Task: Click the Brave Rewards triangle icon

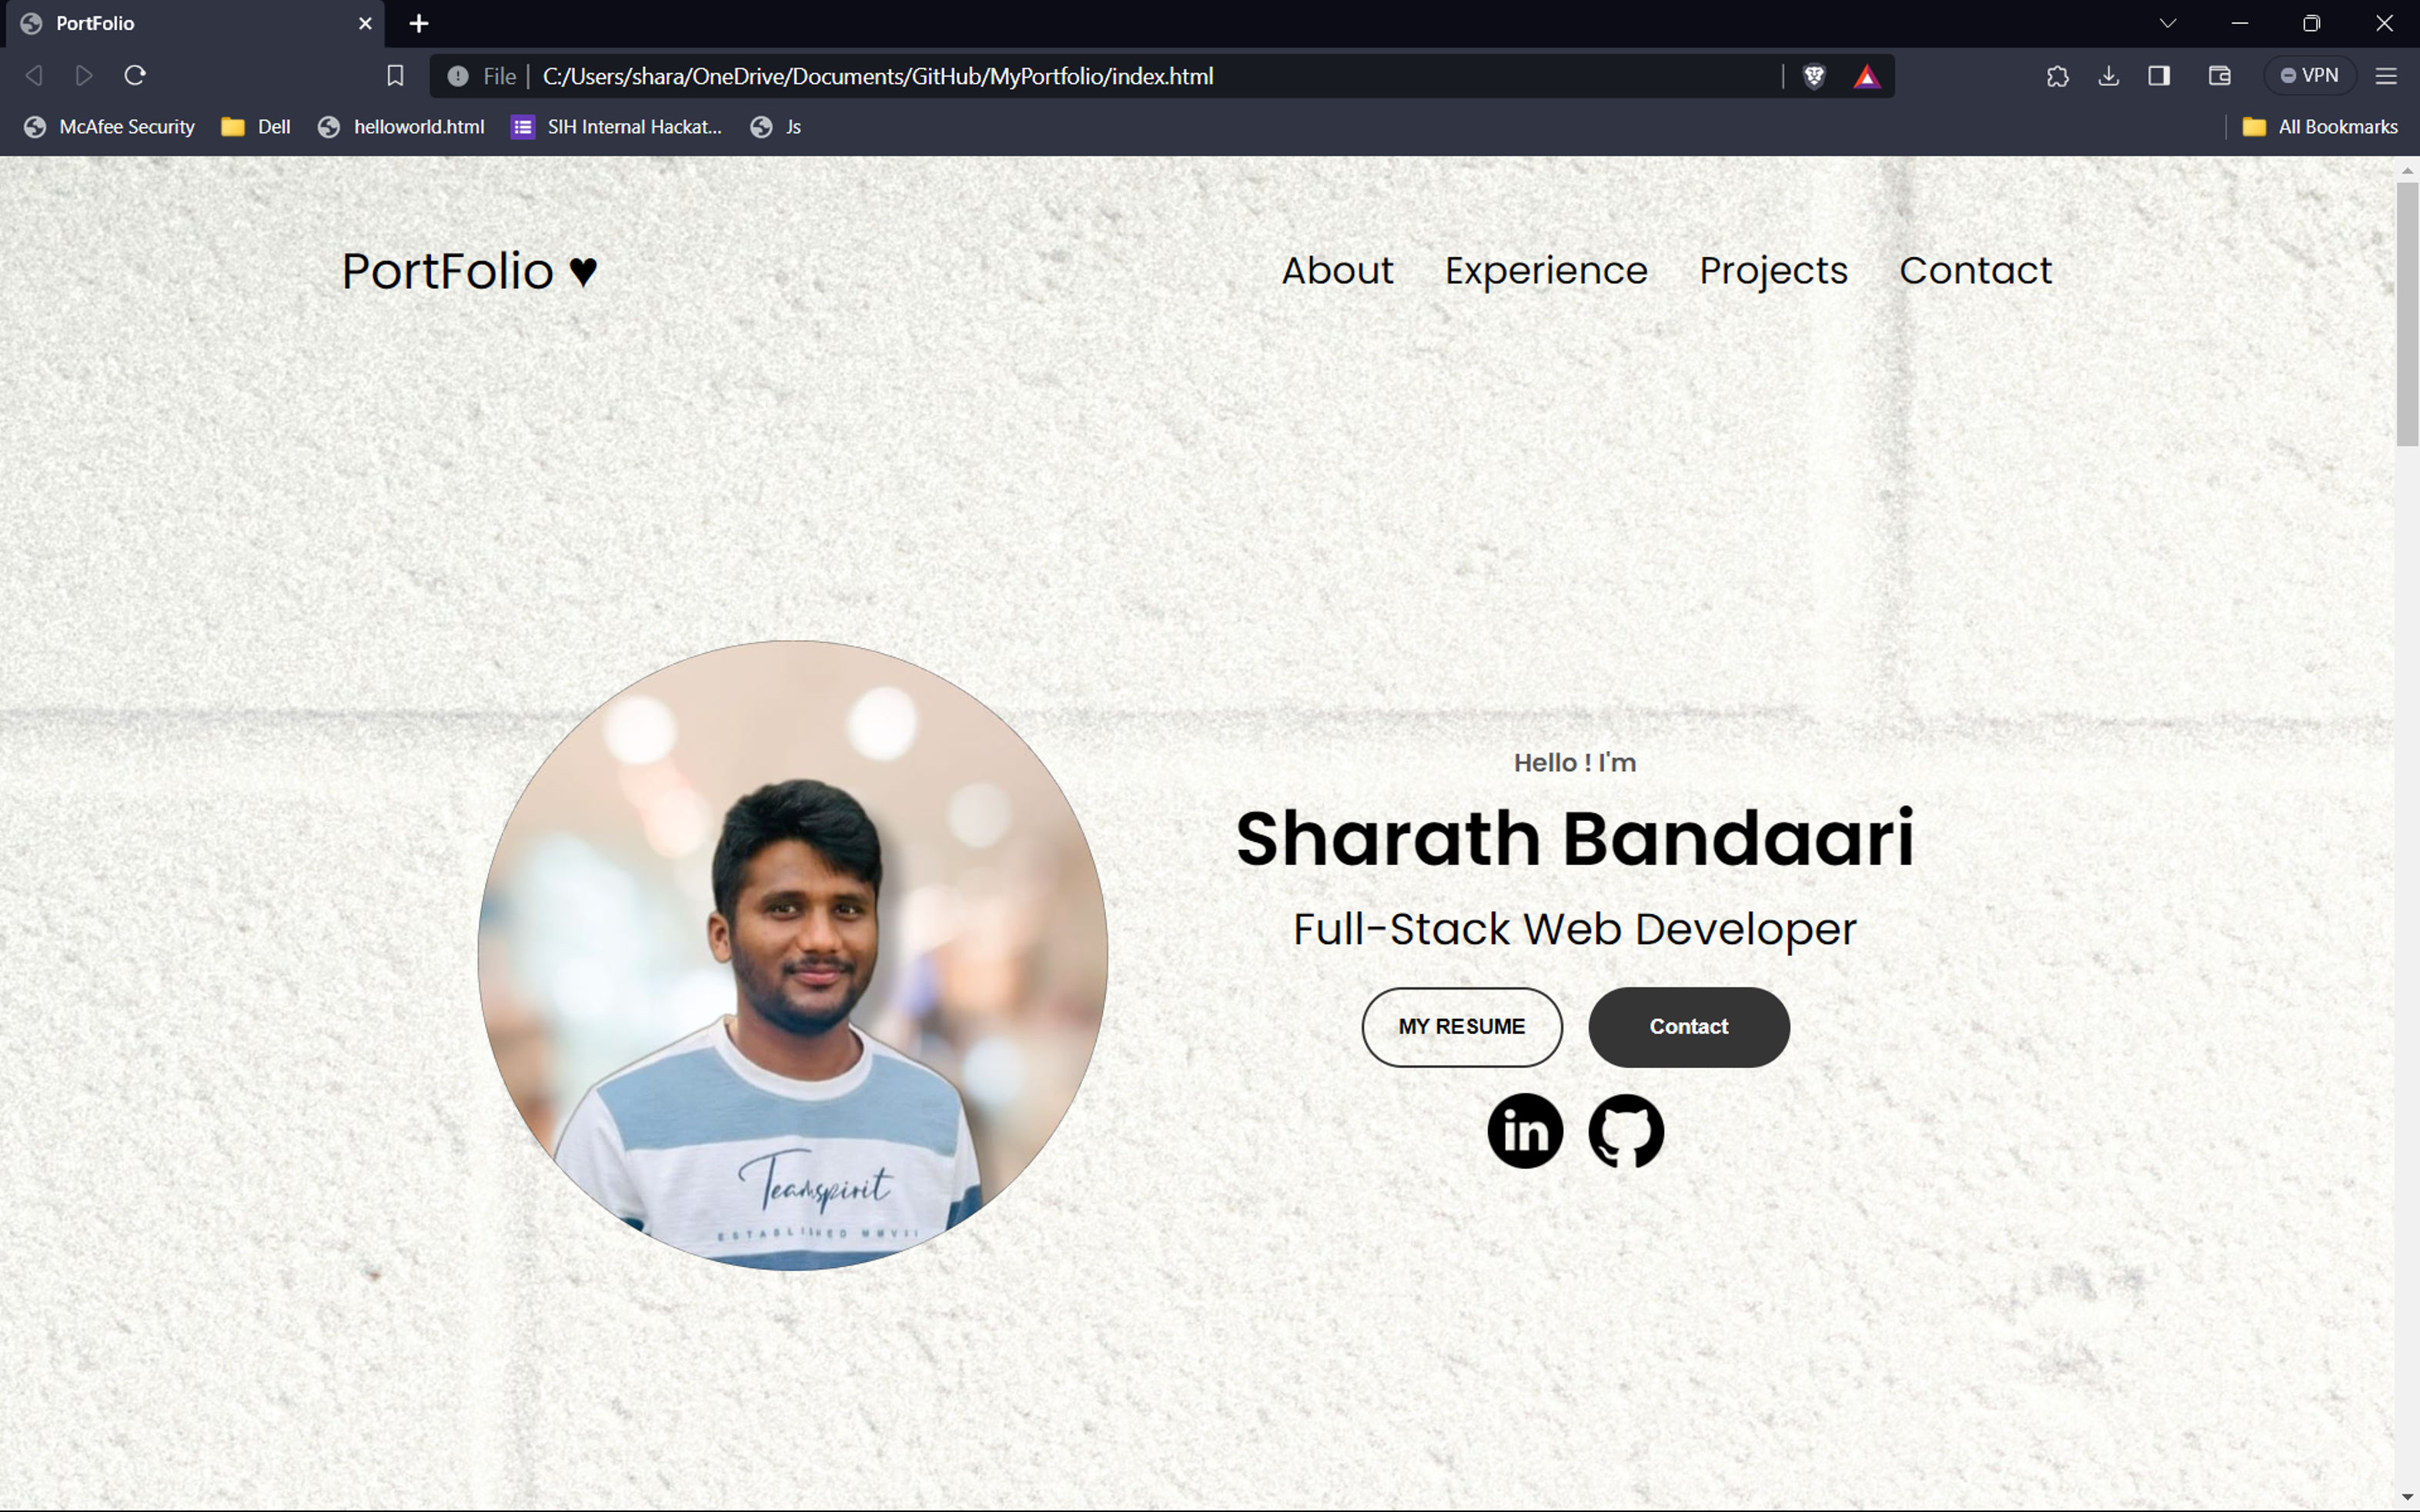Action: click(1866, 76)
